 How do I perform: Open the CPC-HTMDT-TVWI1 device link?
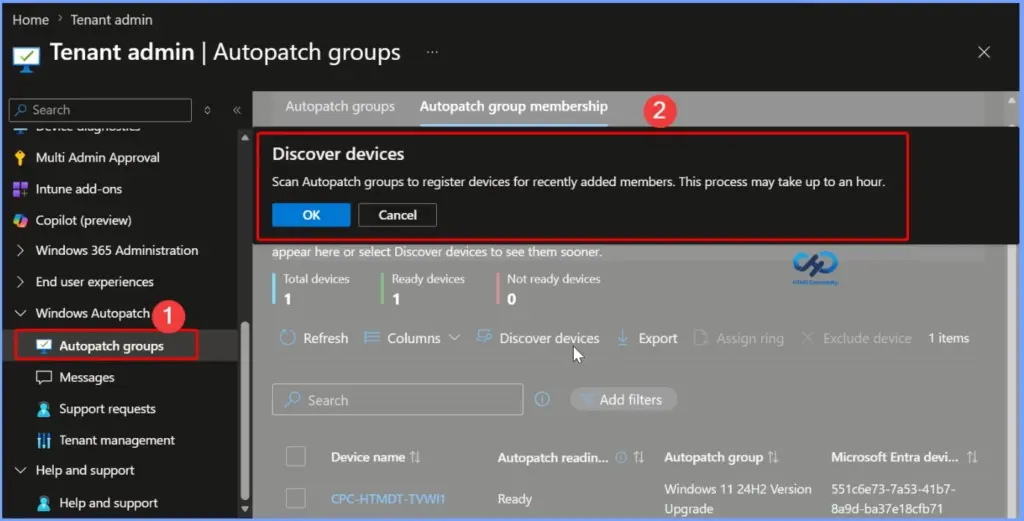388,499
